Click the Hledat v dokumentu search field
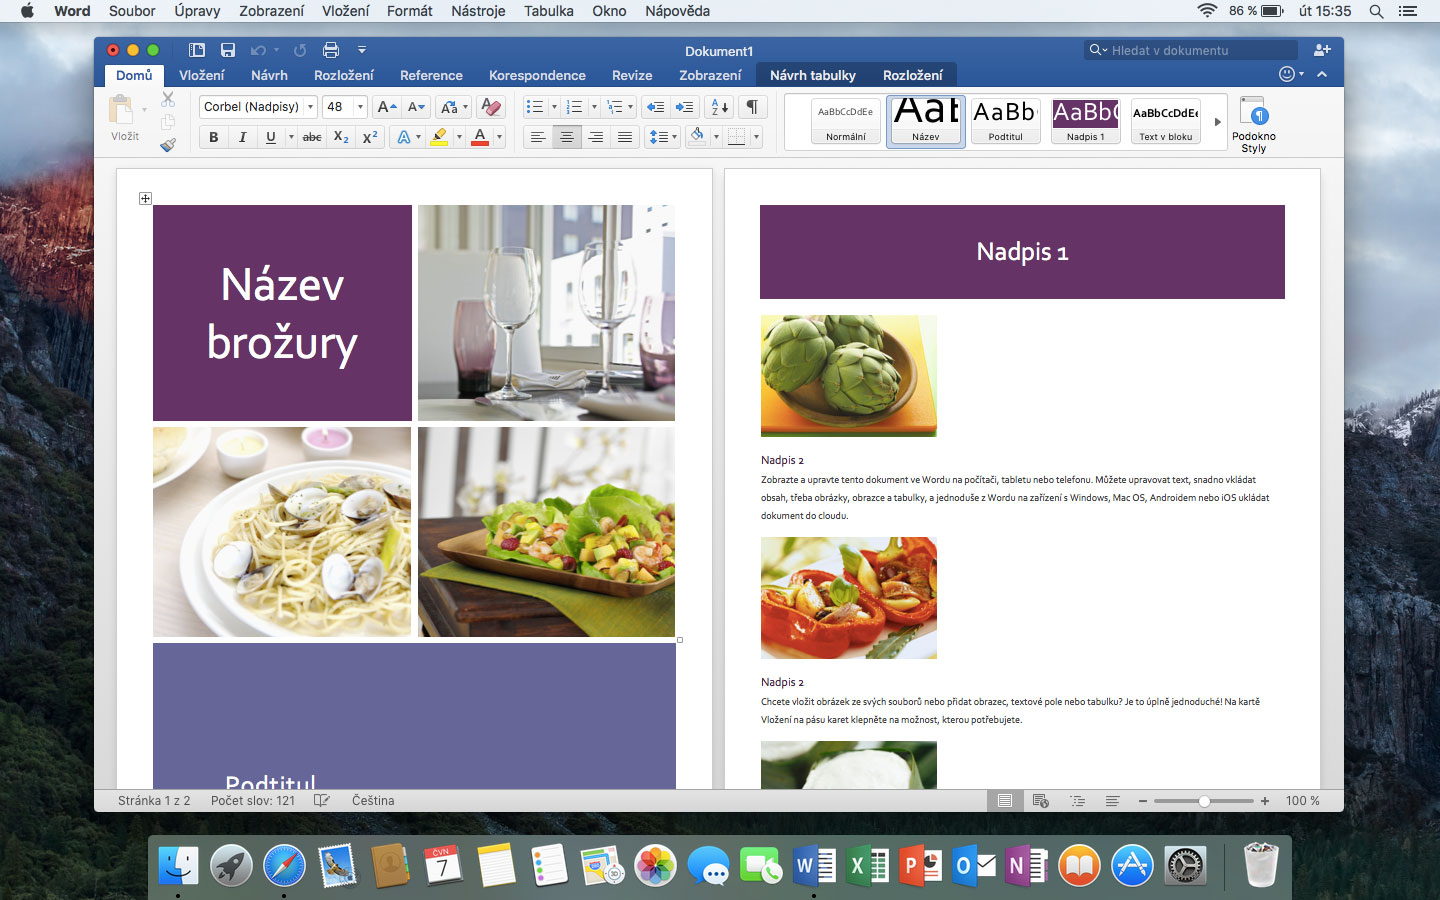 click(x=1191, y=50)
